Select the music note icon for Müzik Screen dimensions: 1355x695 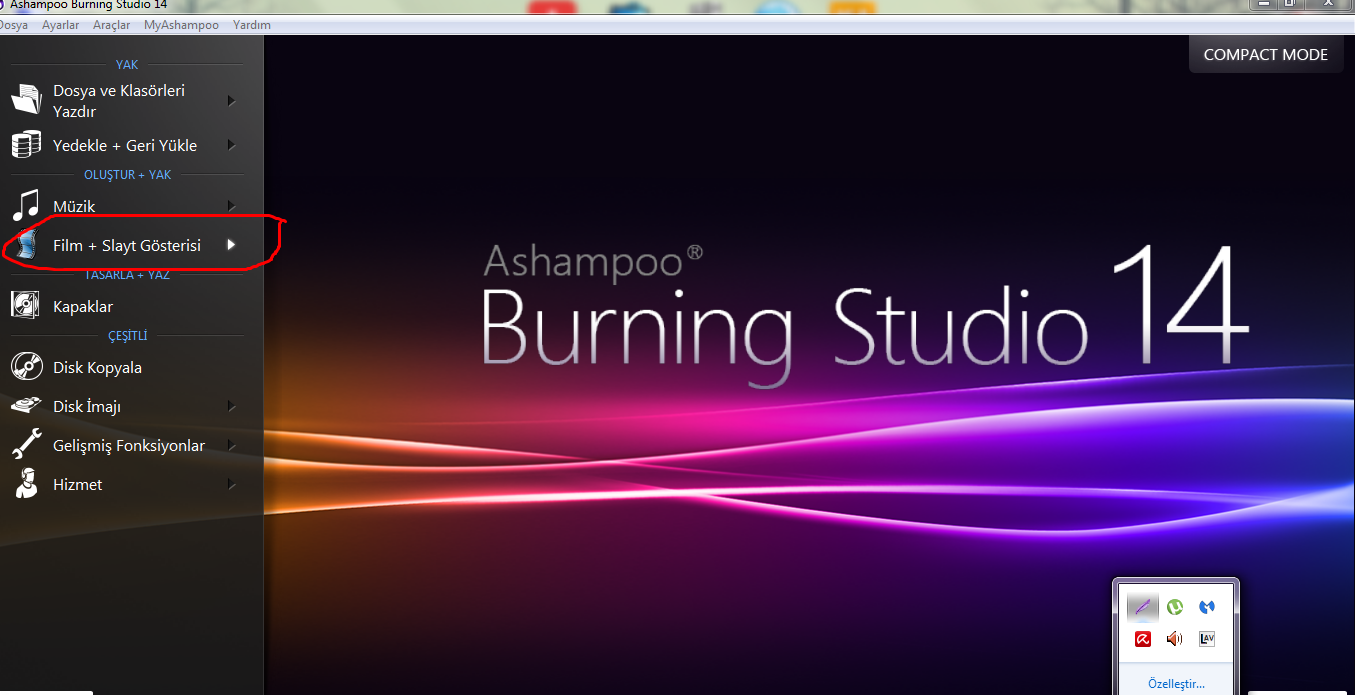26,205
